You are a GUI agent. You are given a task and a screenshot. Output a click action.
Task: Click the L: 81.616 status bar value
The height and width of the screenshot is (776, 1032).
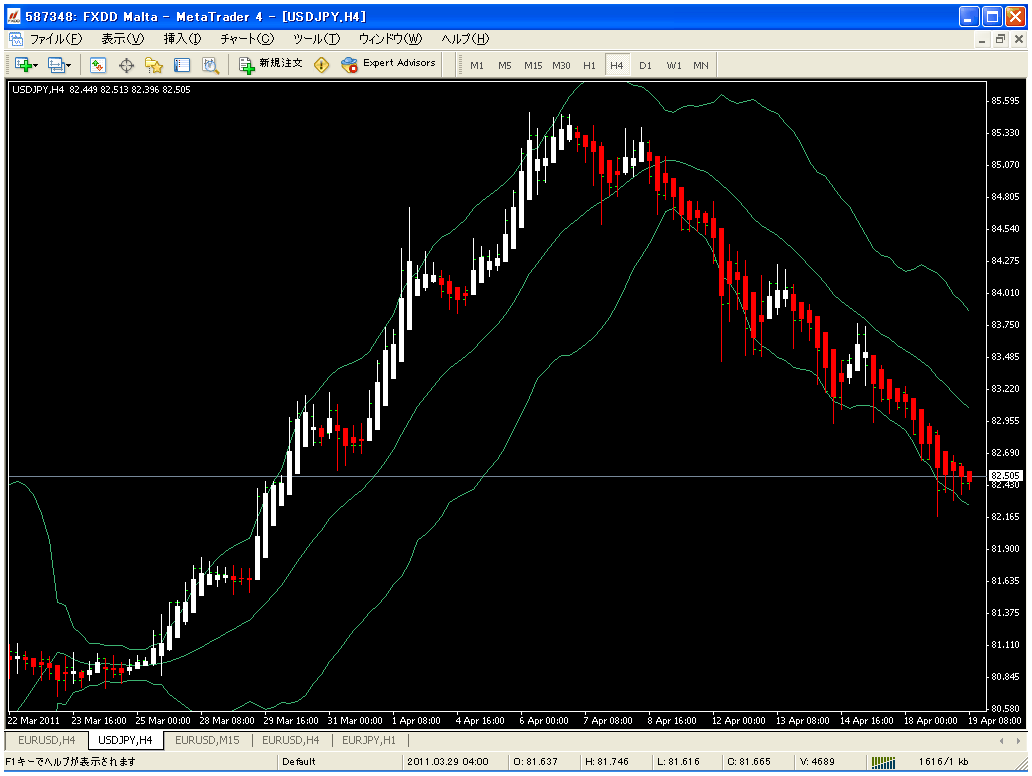pos(678,762)
